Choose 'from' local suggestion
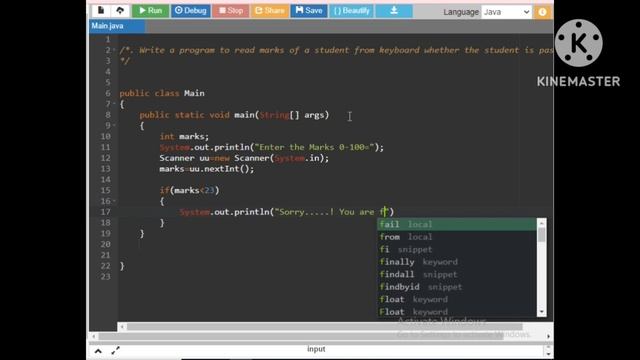This screenshot has width=640, height=360. click(457, 237)
